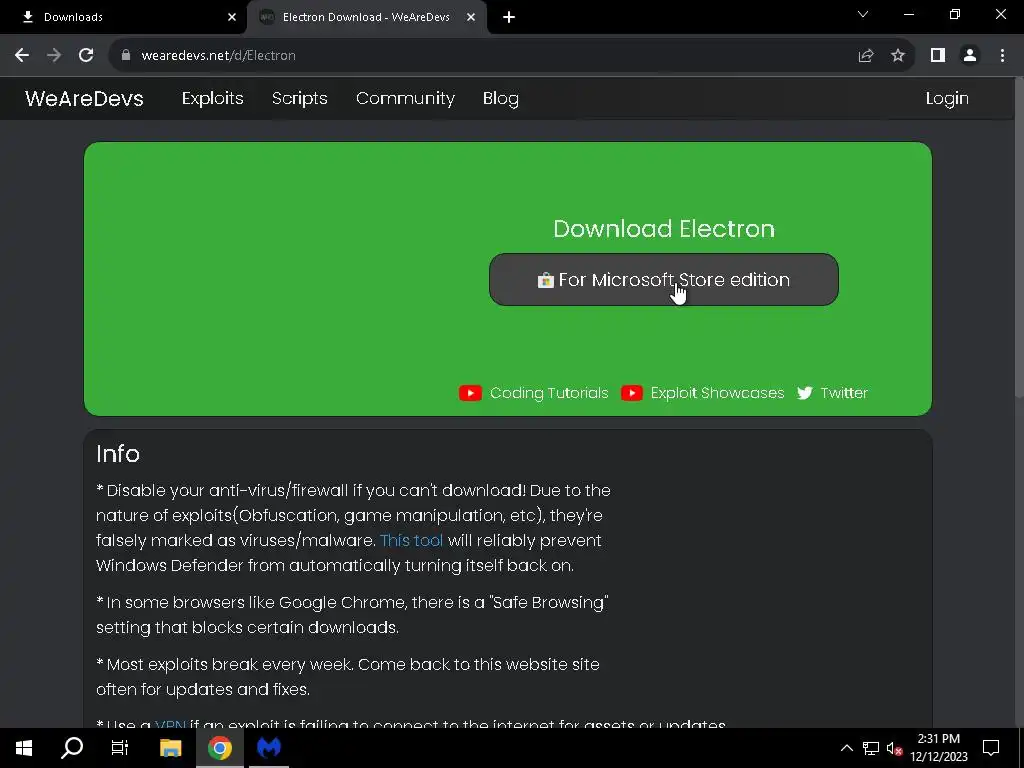This screenshot has height=768, width=1024.
Task: Open the Exploit Showcases link
Action: pyautogui.click(x=717, y=392)
